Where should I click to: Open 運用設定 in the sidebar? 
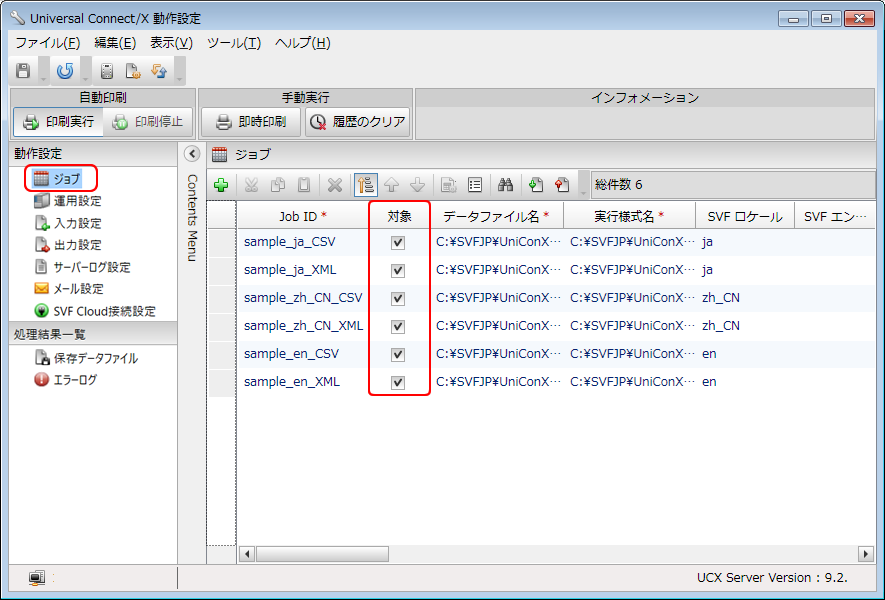click(68, 201)
